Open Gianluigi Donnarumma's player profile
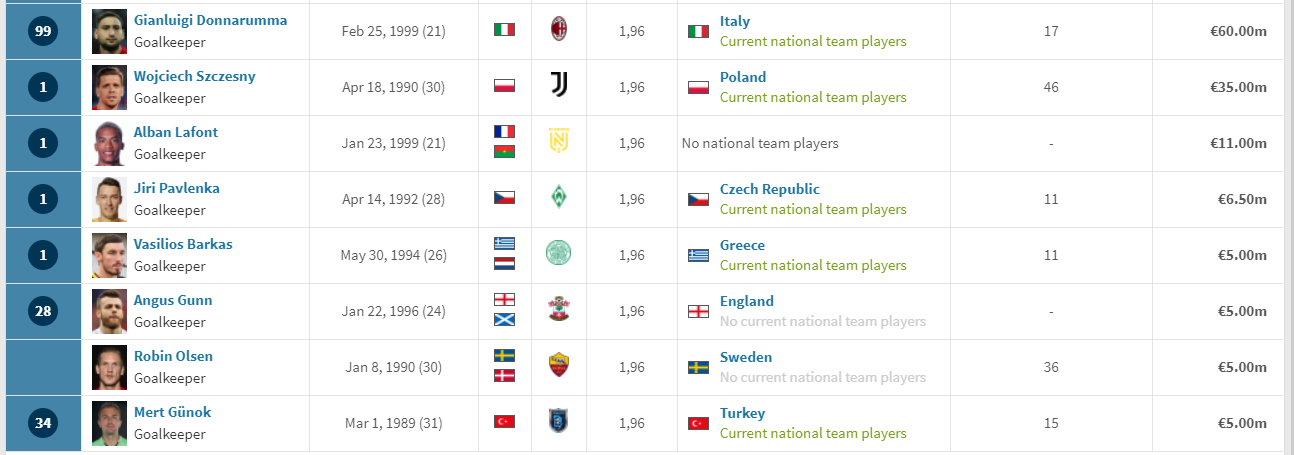 (210, 21)
